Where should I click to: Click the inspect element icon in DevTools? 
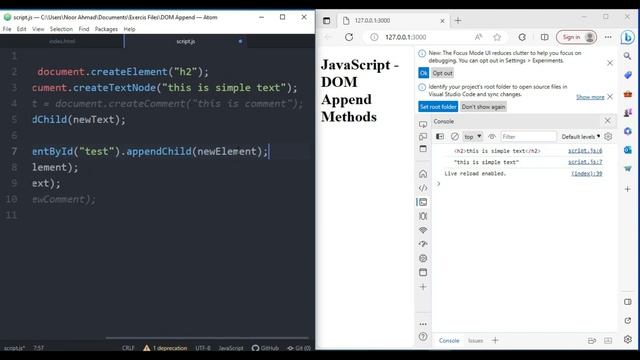click(423, 124)
